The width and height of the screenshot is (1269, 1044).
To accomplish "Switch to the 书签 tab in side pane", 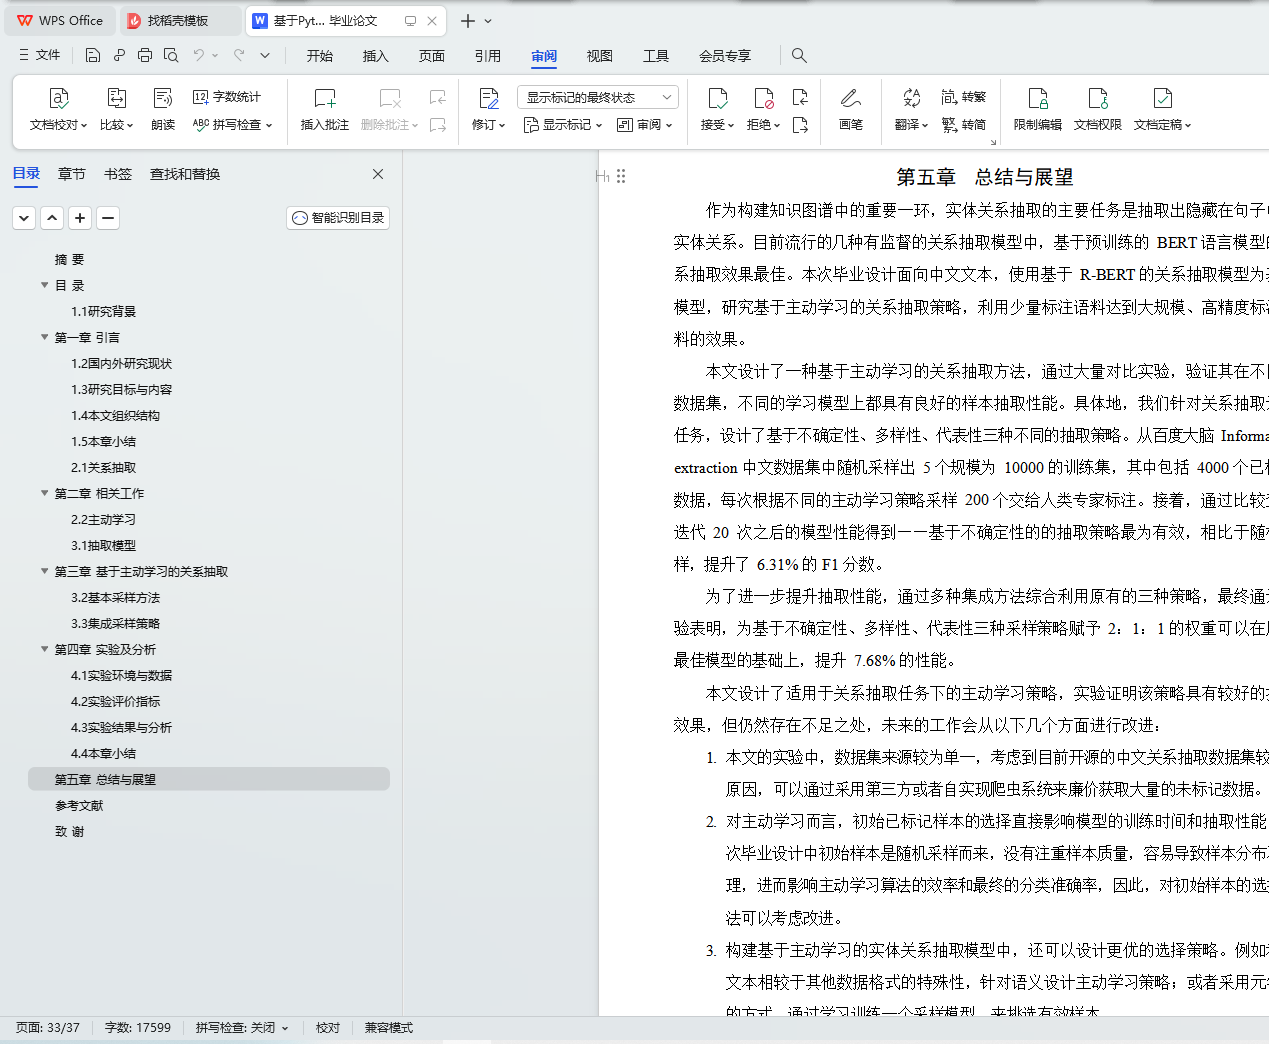I will 118,174.
